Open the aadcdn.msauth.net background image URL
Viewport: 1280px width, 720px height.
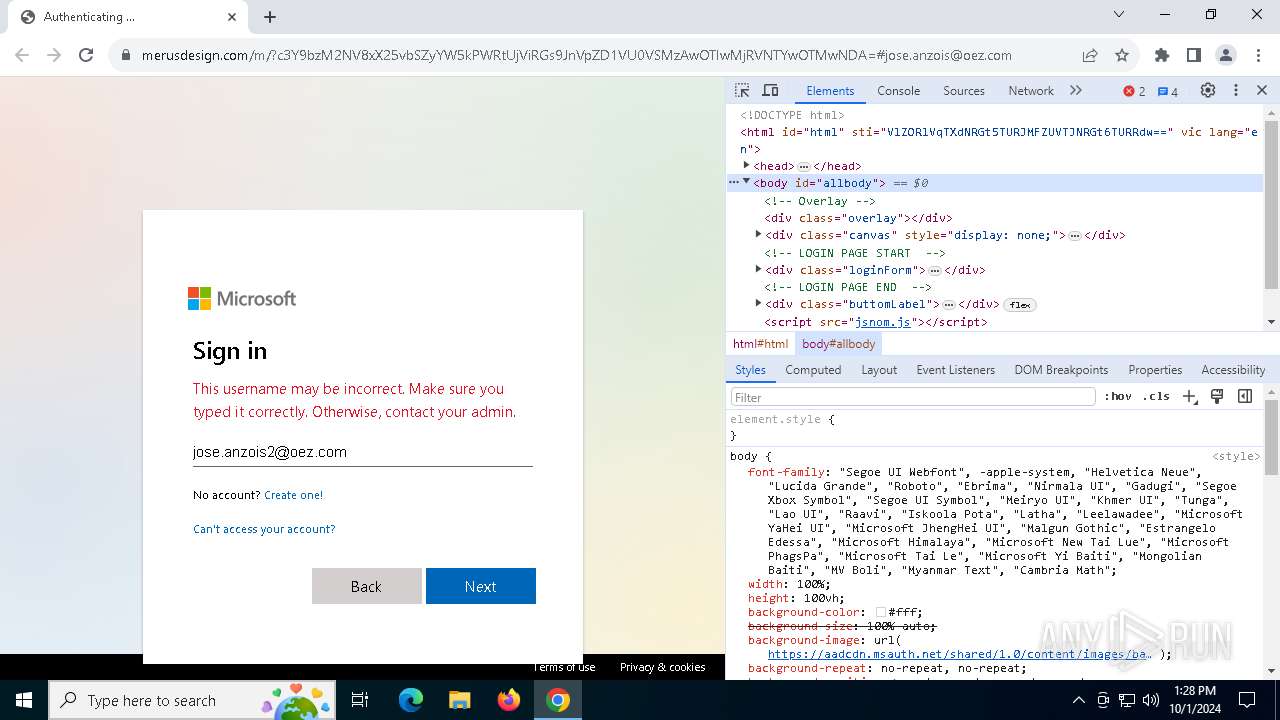click(x=960, y=654)
